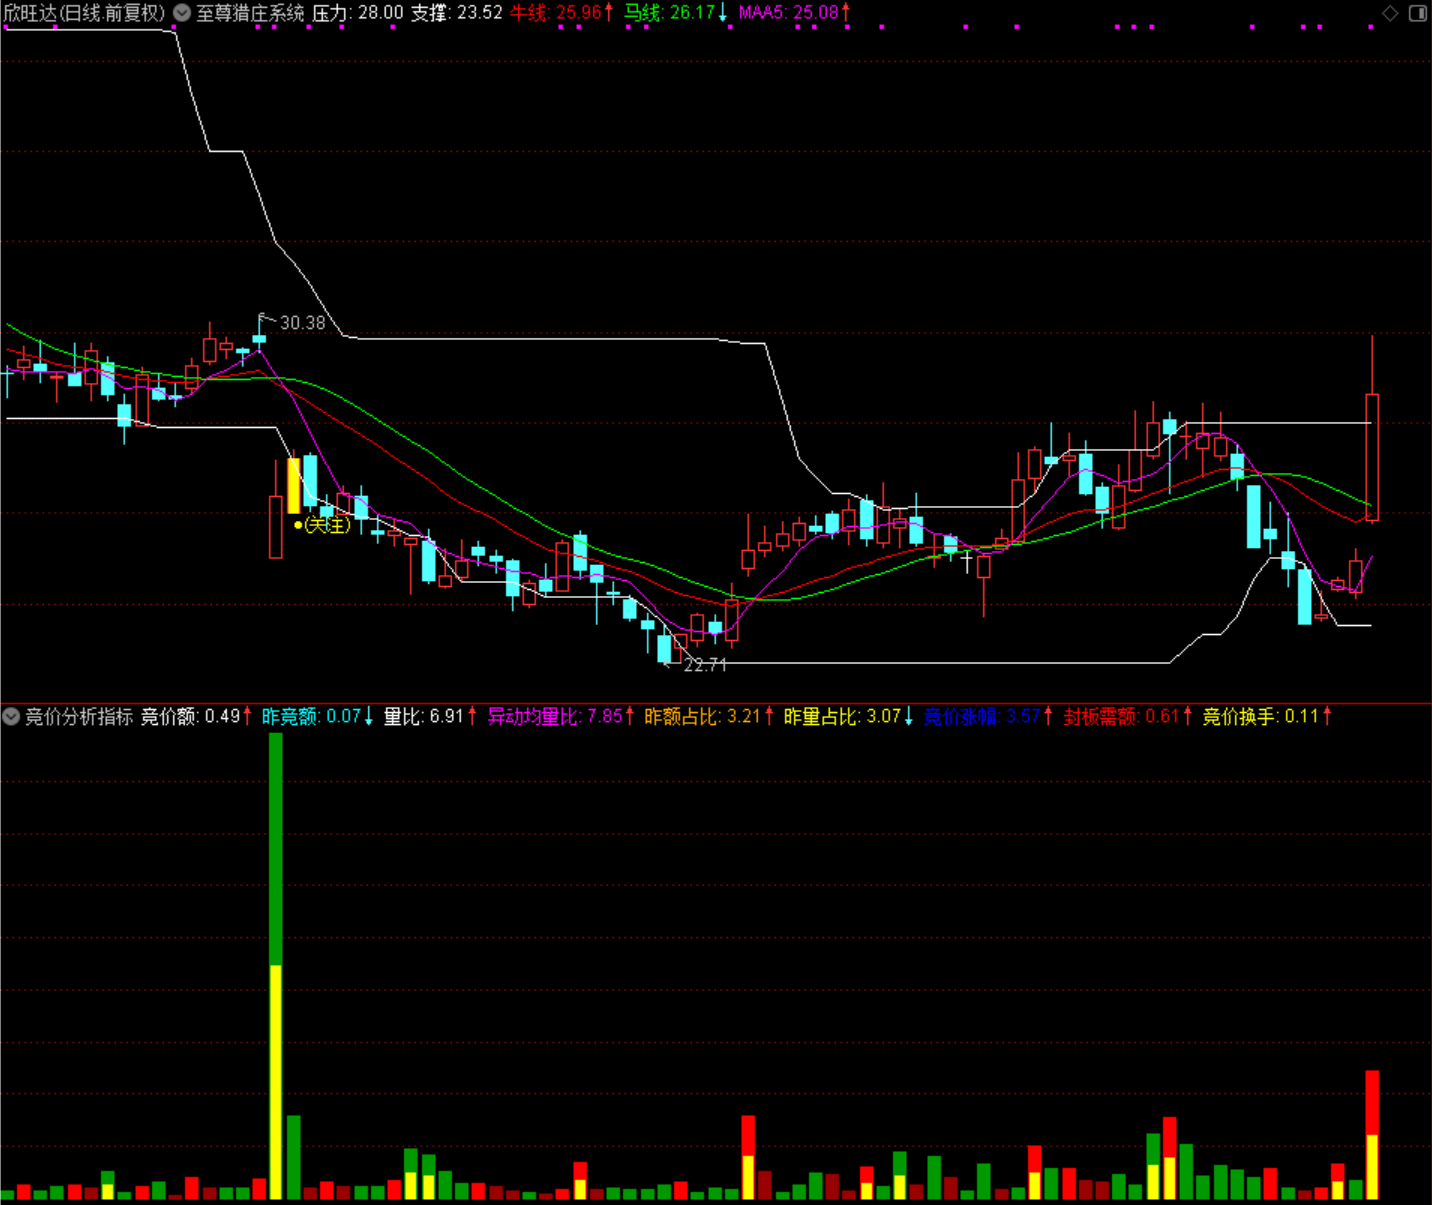Screen dimensions: 1432x1205
Task: Click the 昨竞额: 0.07 value
Action: (x=311, y=716)
